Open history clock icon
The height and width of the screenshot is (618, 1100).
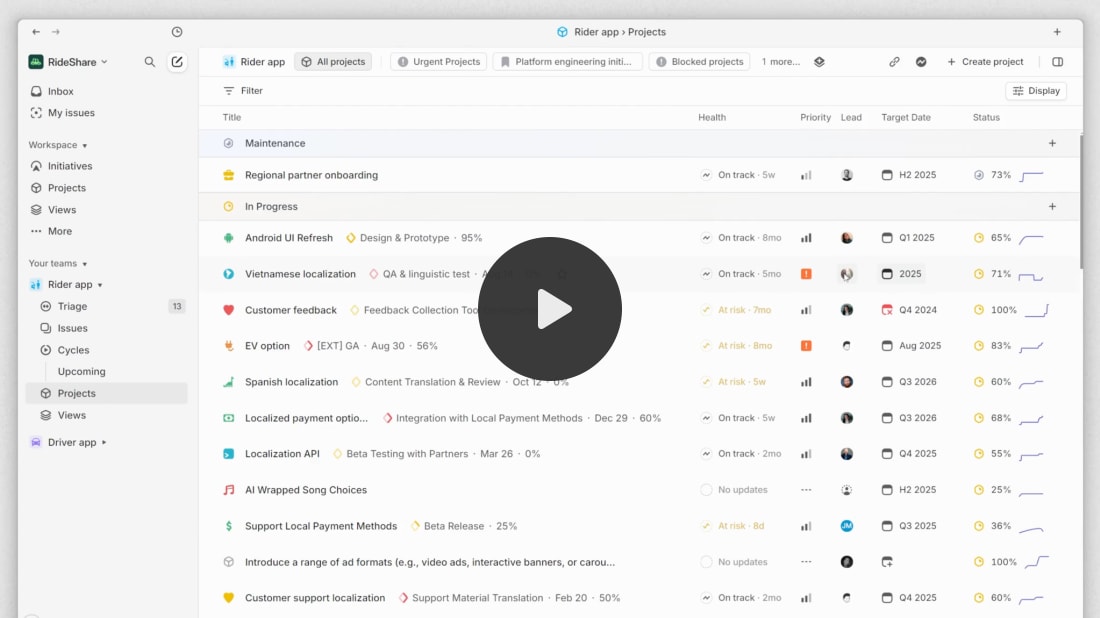pyautogui.click(x=177, y=32)
